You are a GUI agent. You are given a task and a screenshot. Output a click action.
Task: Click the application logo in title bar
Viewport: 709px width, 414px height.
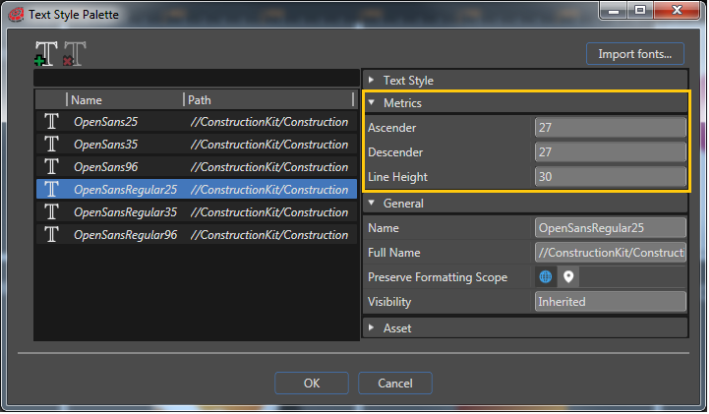click(x=16, y=14)
